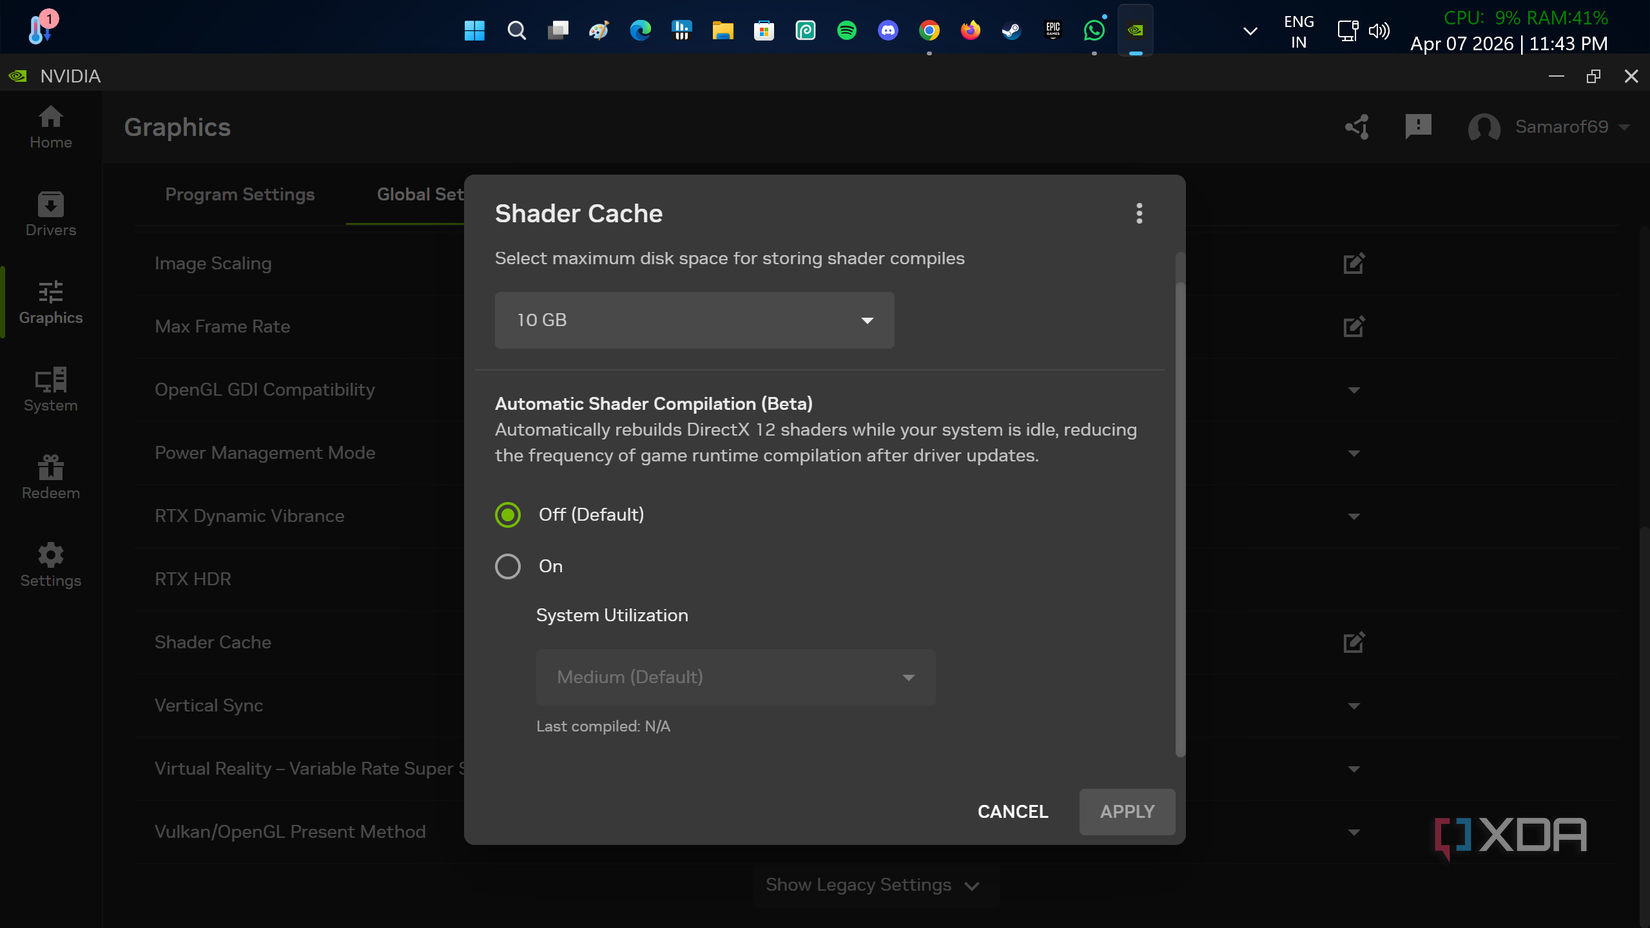Expand the RTX Dynamic Vibrance dropdown arrow
This screenshot has height=928, width=1650.
(x=1354, y=517)
